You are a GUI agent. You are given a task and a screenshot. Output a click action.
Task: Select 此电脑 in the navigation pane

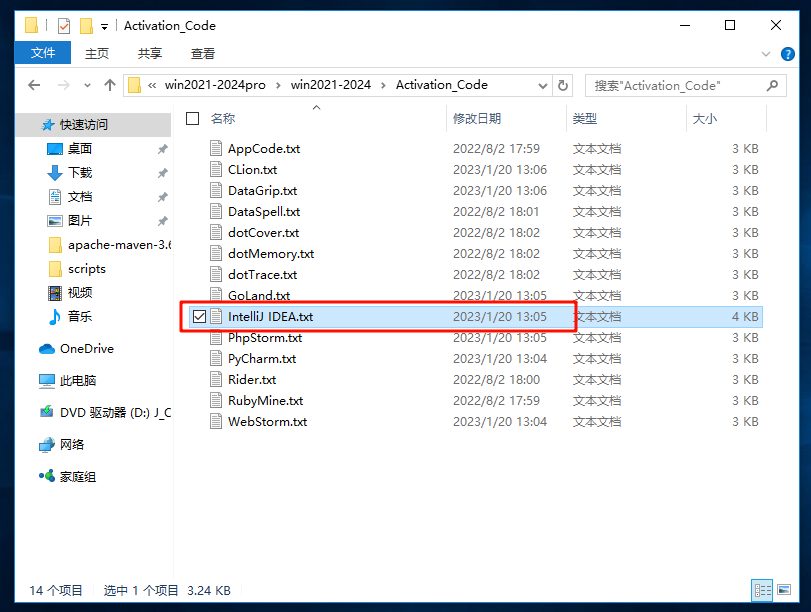(x=78, y=381)
